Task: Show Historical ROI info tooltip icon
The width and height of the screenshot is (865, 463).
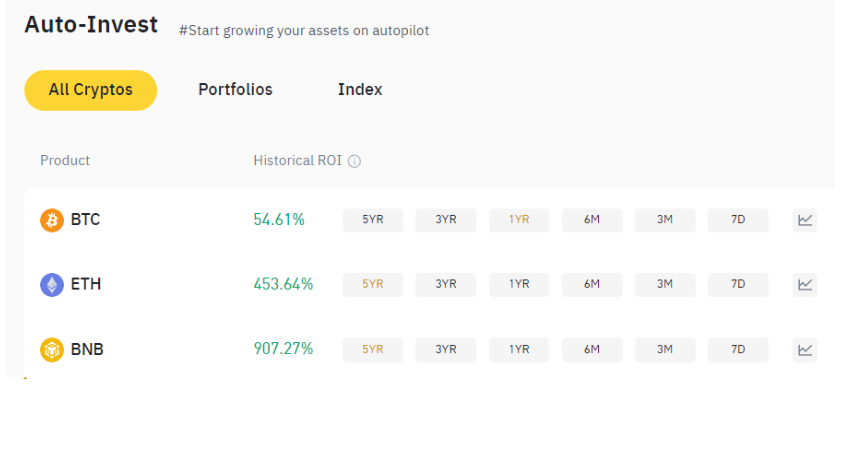Action: [x=354, y=161]
